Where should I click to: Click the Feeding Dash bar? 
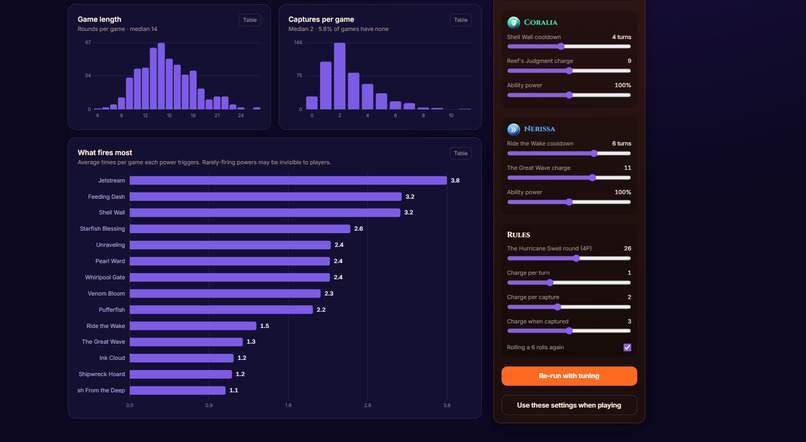(x=265, y=196)
